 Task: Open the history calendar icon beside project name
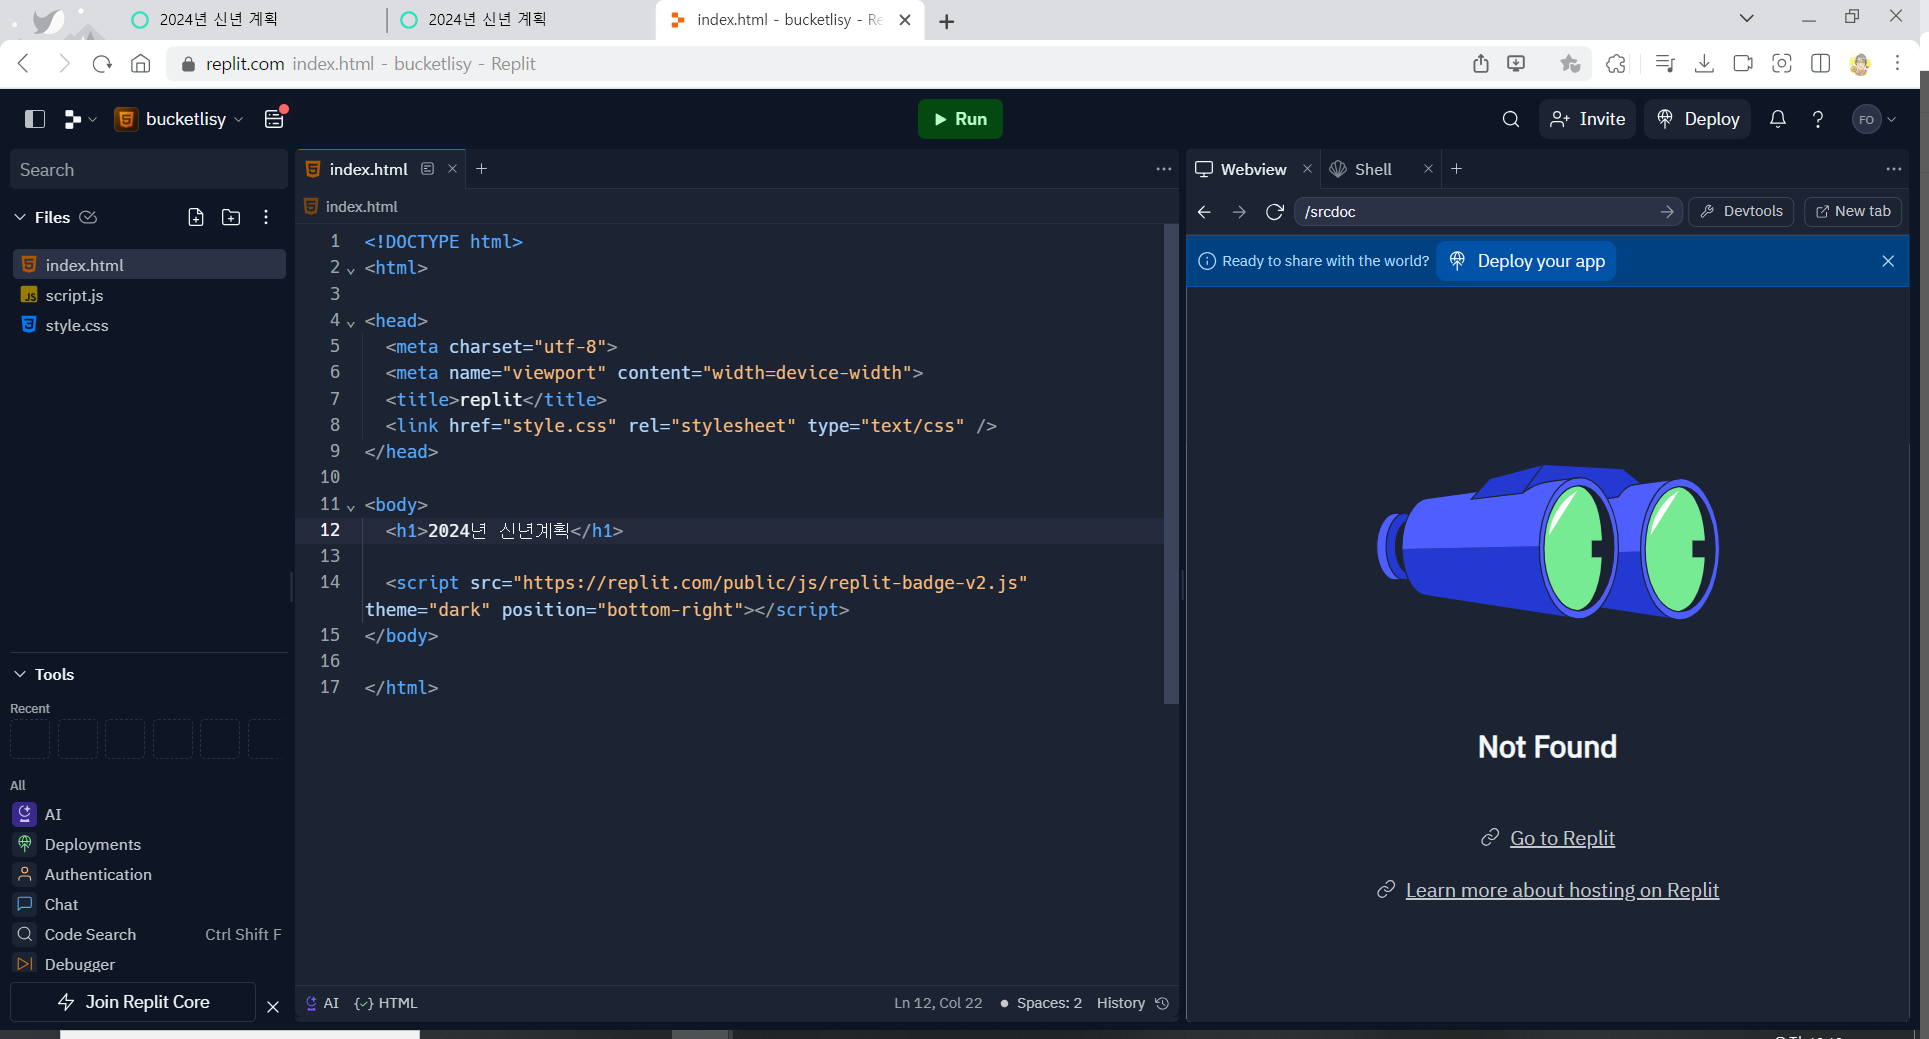[x=275, y=119]
